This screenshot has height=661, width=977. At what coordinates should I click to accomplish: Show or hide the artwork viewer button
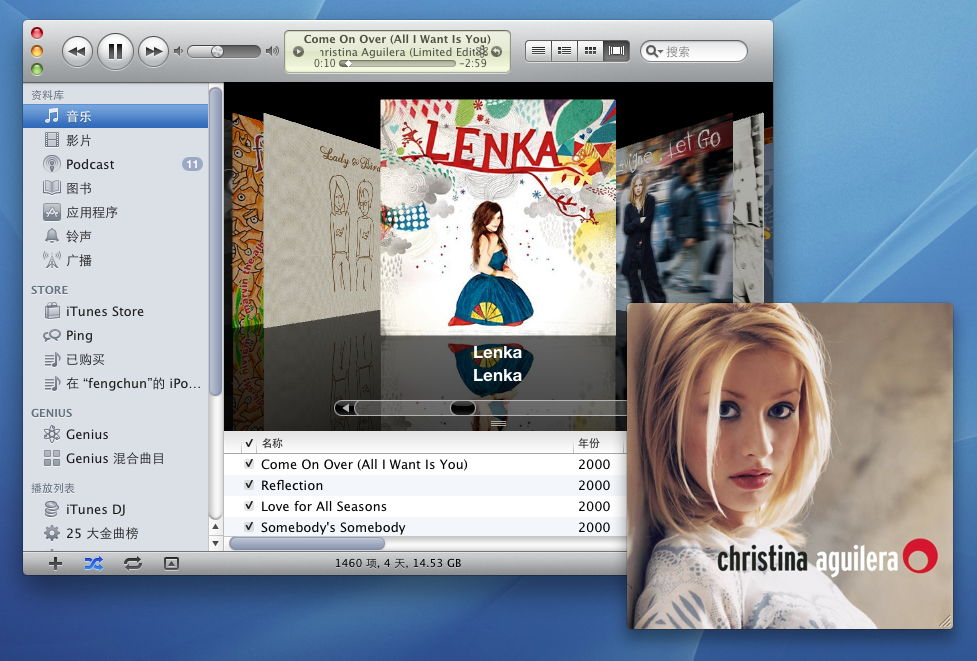pyautogui.click(x=171, y=563)
